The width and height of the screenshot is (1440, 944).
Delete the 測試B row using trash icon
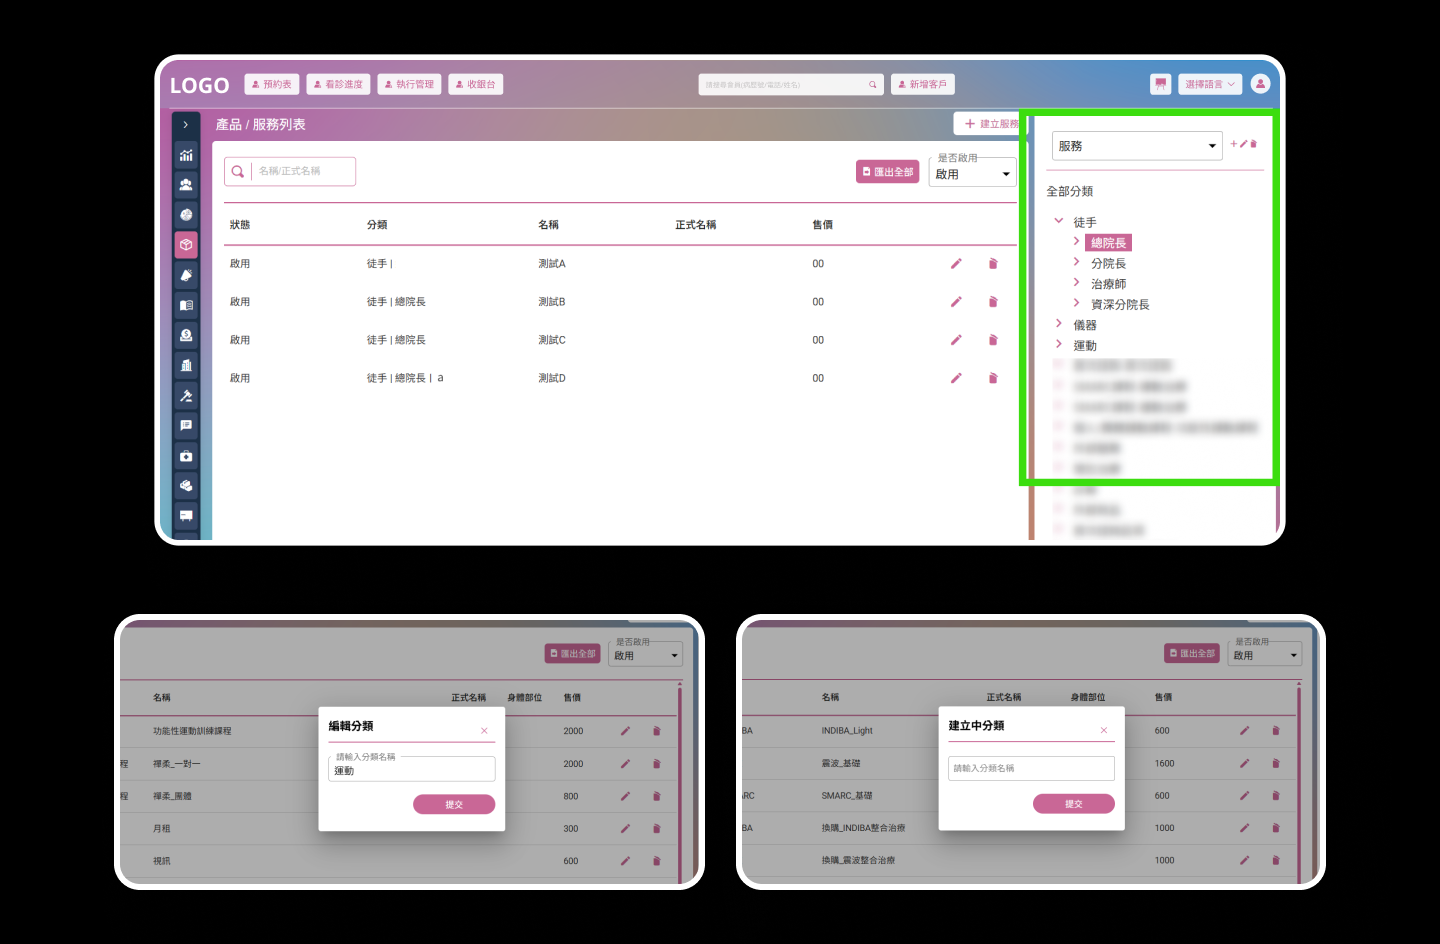pos(993,302)
